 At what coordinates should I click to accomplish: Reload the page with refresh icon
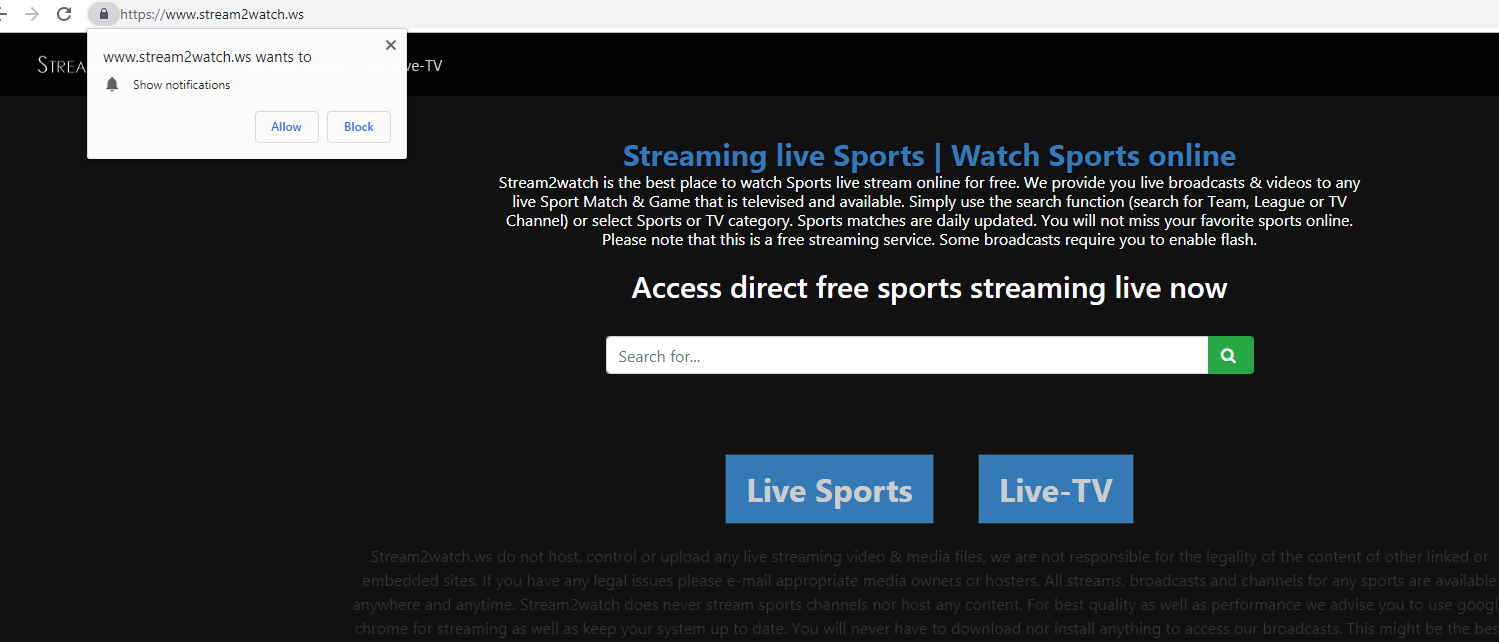[x=64, y=14]
